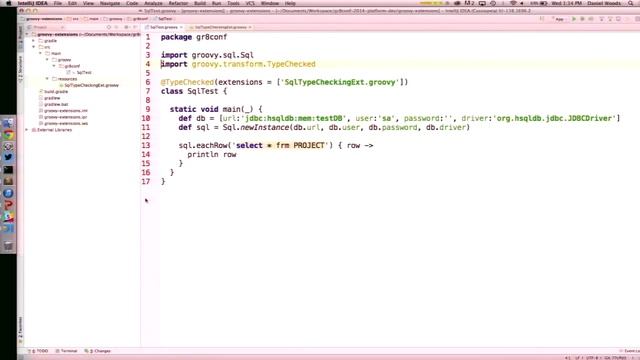Toggle the Favorites side tool window tab
Viewport: 640px width, 360px height.
(20, 329)
